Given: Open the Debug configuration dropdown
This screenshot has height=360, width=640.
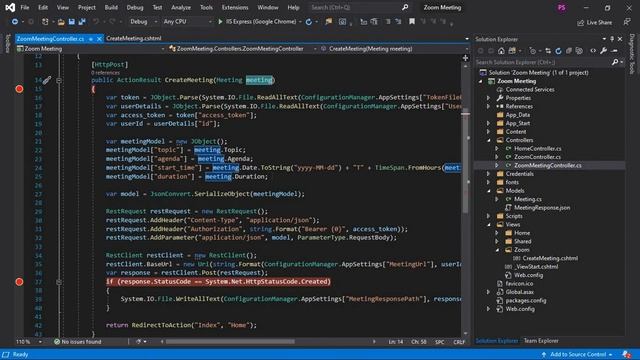Looking at the screenshot, I should [x=143, y=22].
